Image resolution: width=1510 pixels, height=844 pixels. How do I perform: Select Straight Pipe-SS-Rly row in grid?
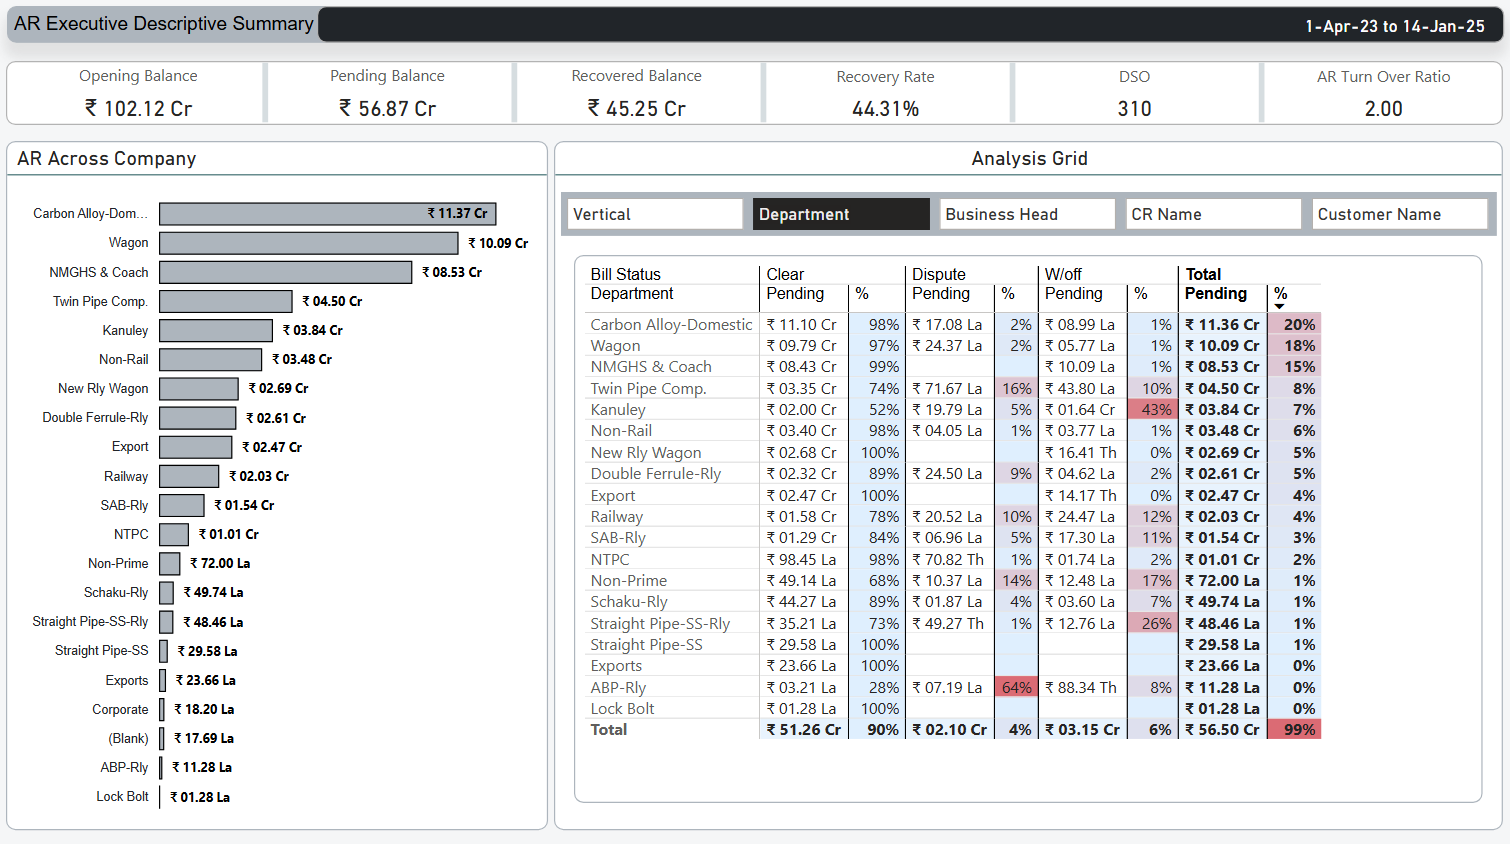(x=954, y=623)
